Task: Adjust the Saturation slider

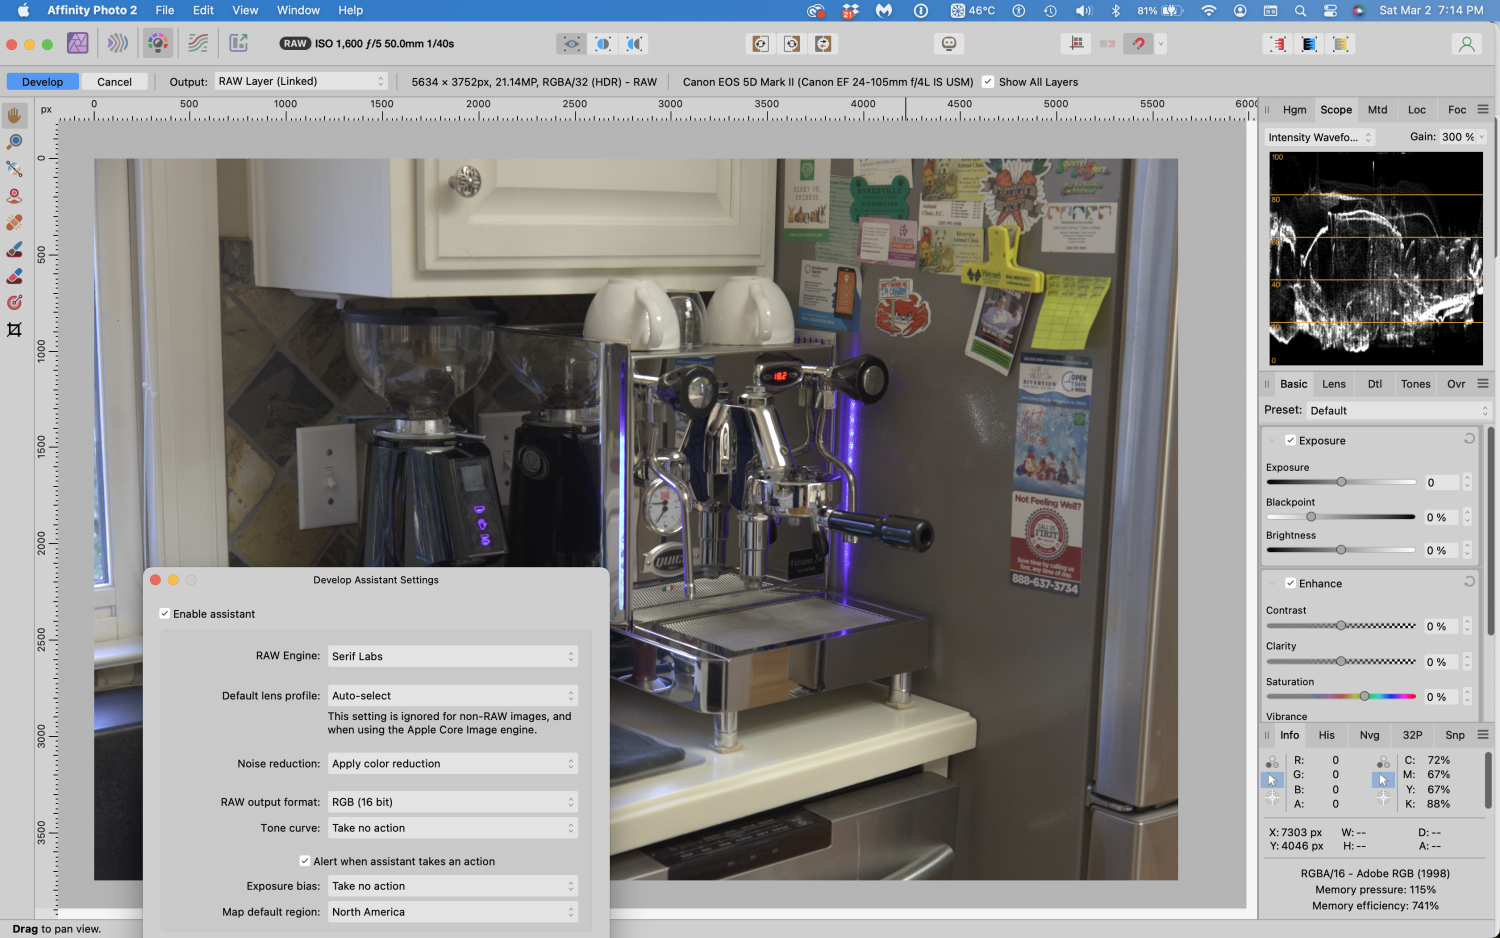Action: (x=1365, y=696)
